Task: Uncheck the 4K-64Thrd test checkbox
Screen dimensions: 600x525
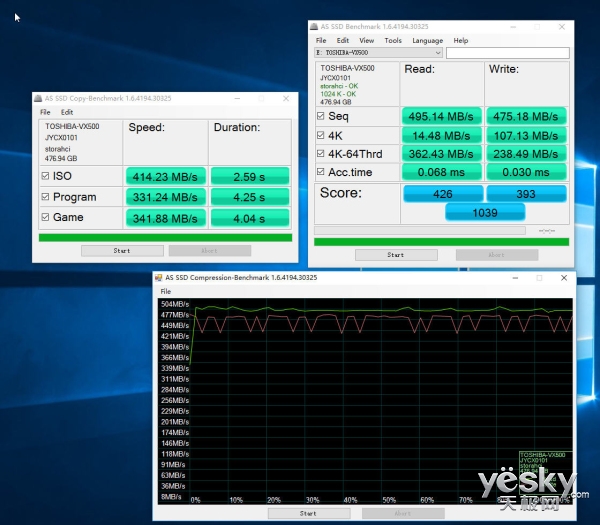Action: 320,153
